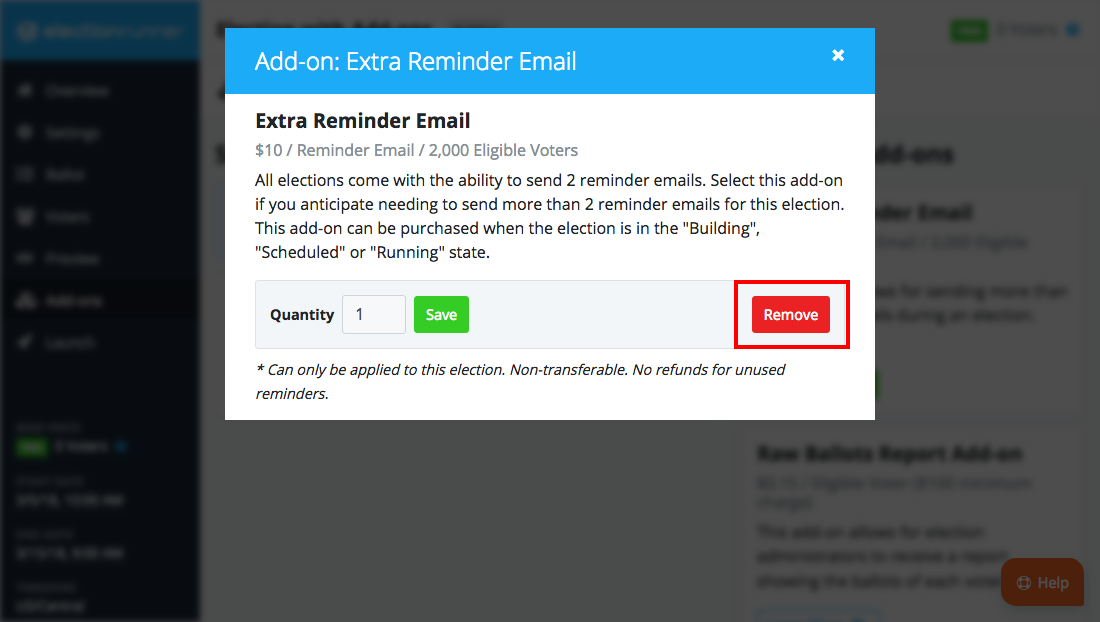Save the add-on quantity

[441, 314]
